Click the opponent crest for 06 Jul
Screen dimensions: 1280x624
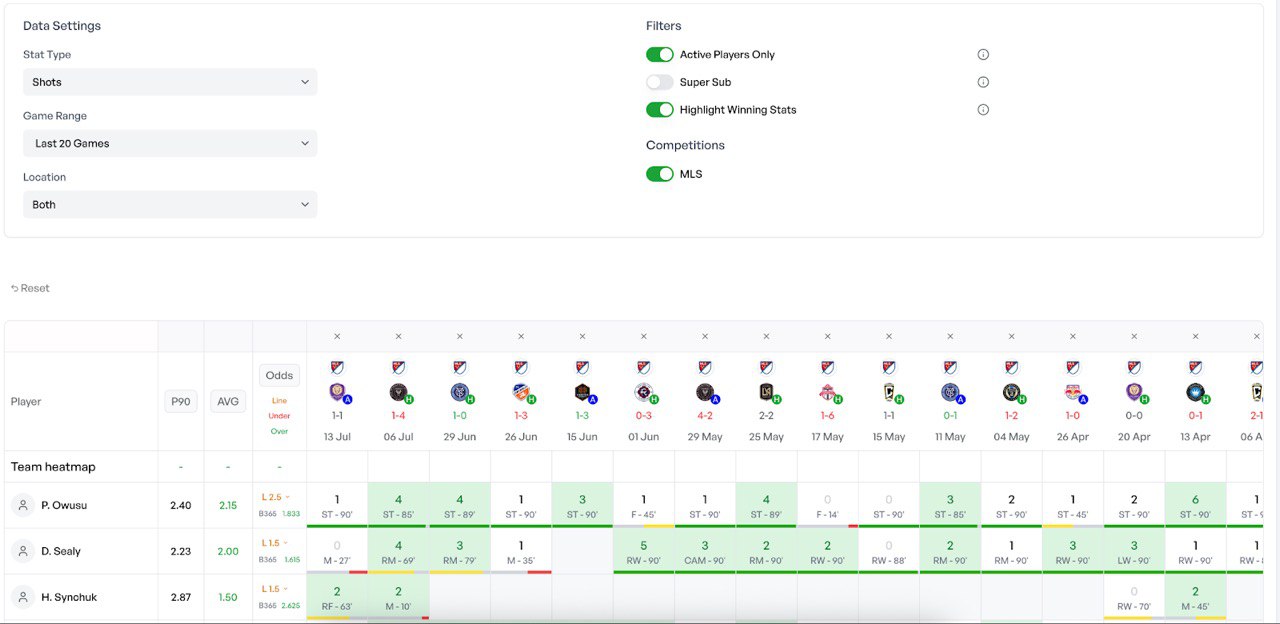399,392
